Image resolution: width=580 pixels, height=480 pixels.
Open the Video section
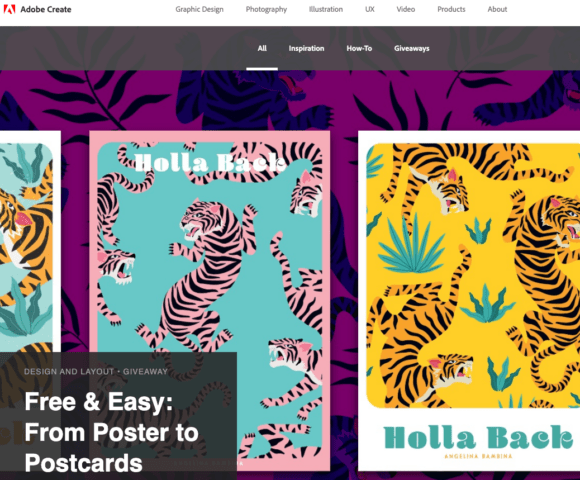tap(406, 9)
